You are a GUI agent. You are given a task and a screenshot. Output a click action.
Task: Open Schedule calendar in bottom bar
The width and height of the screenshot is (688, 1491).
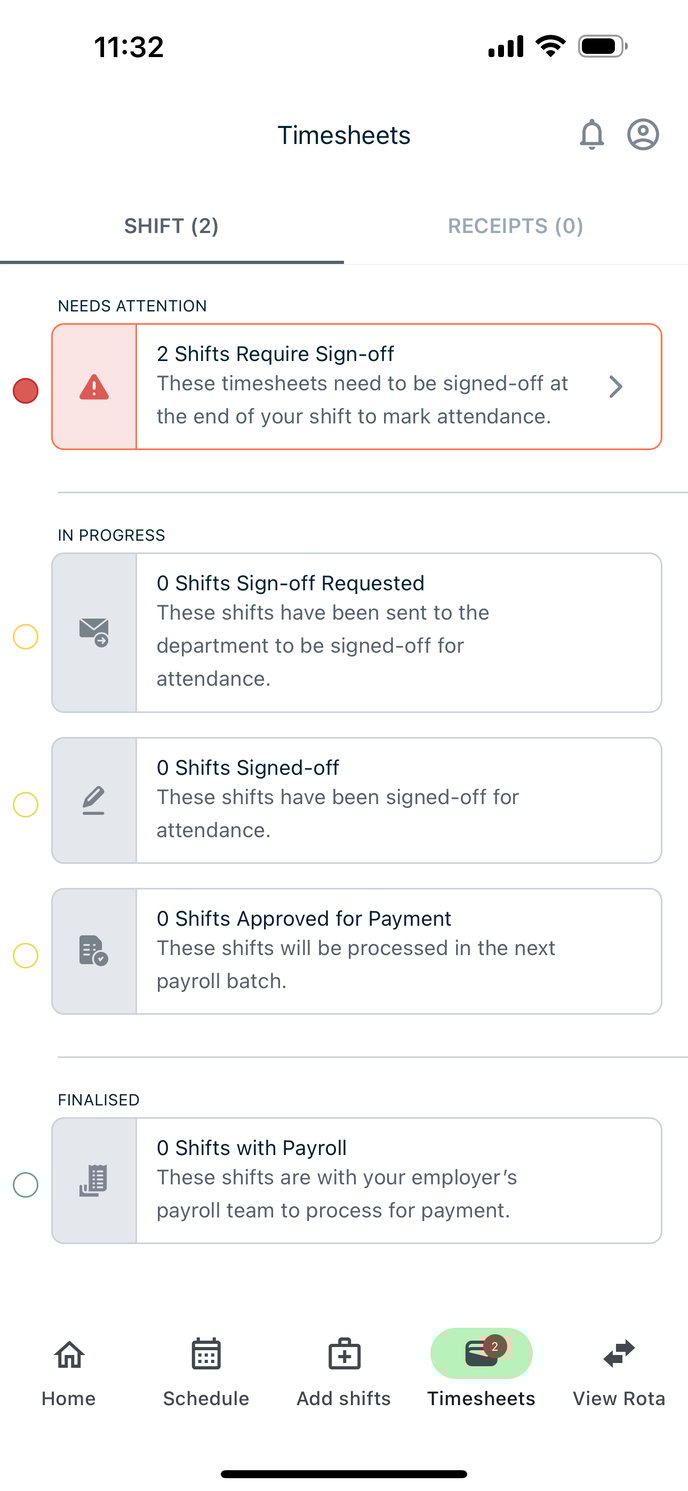pos(206,1372)
